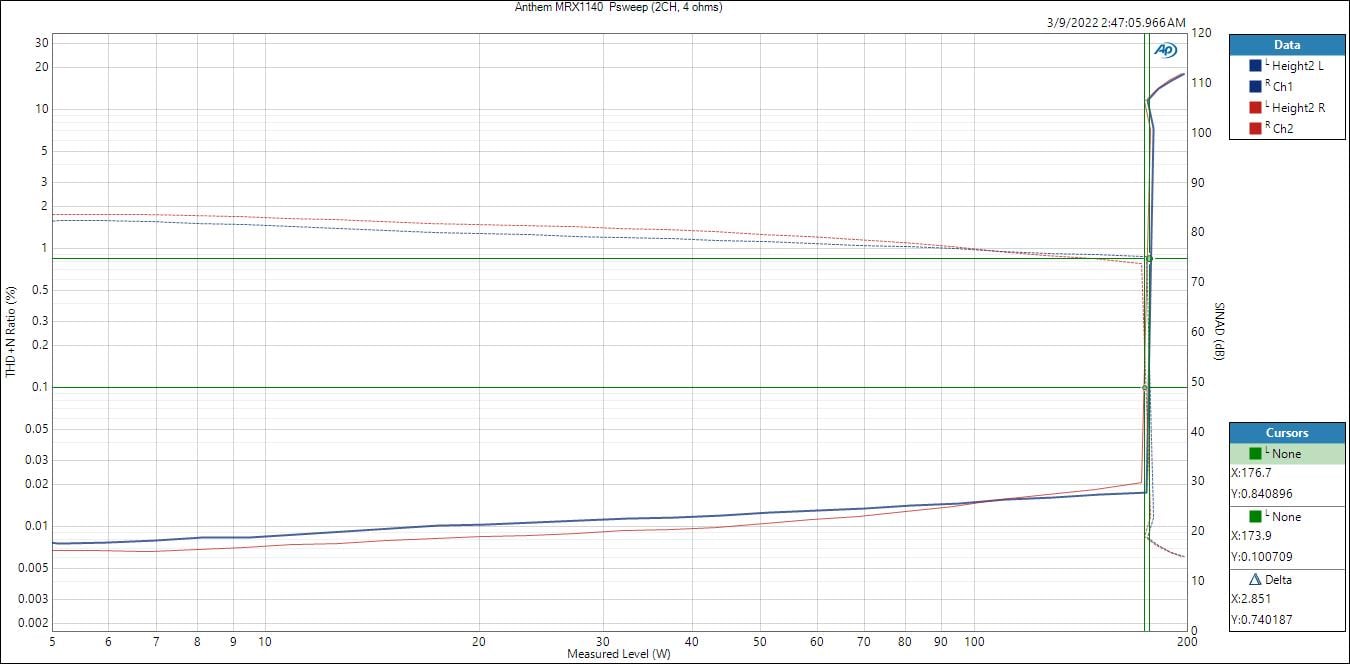
Task: Click the red Ch2 legend swatch
Action: [x=1255, y=128]
